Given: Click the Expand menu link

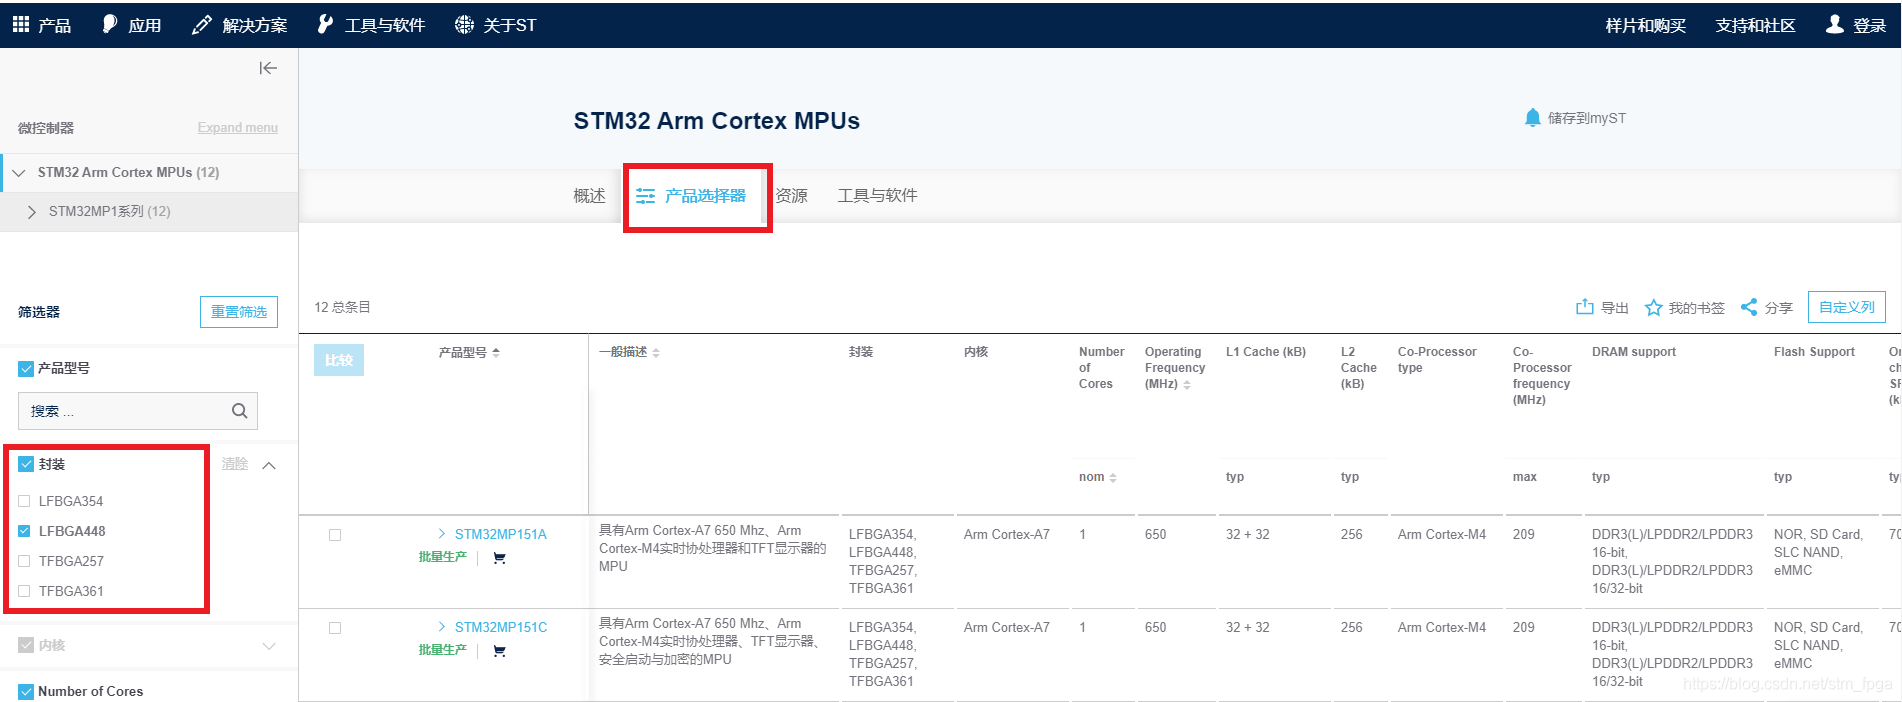Looking at the screenshot, I should tap(238, 127).
